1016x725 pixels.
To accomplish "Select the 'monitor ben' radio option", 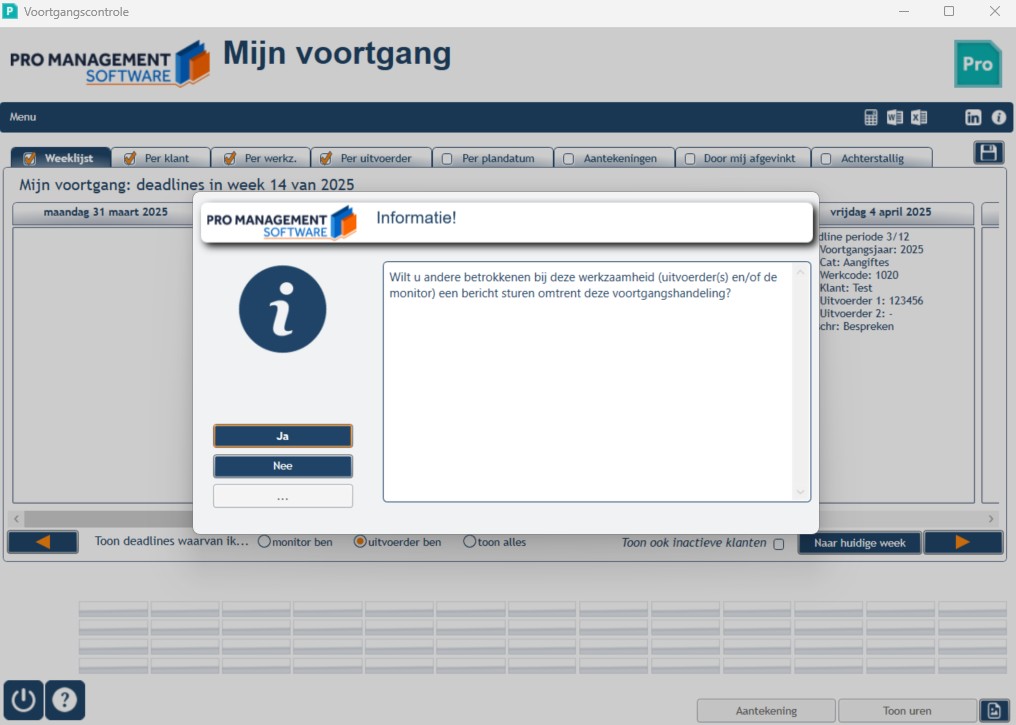I will (264, 542).
